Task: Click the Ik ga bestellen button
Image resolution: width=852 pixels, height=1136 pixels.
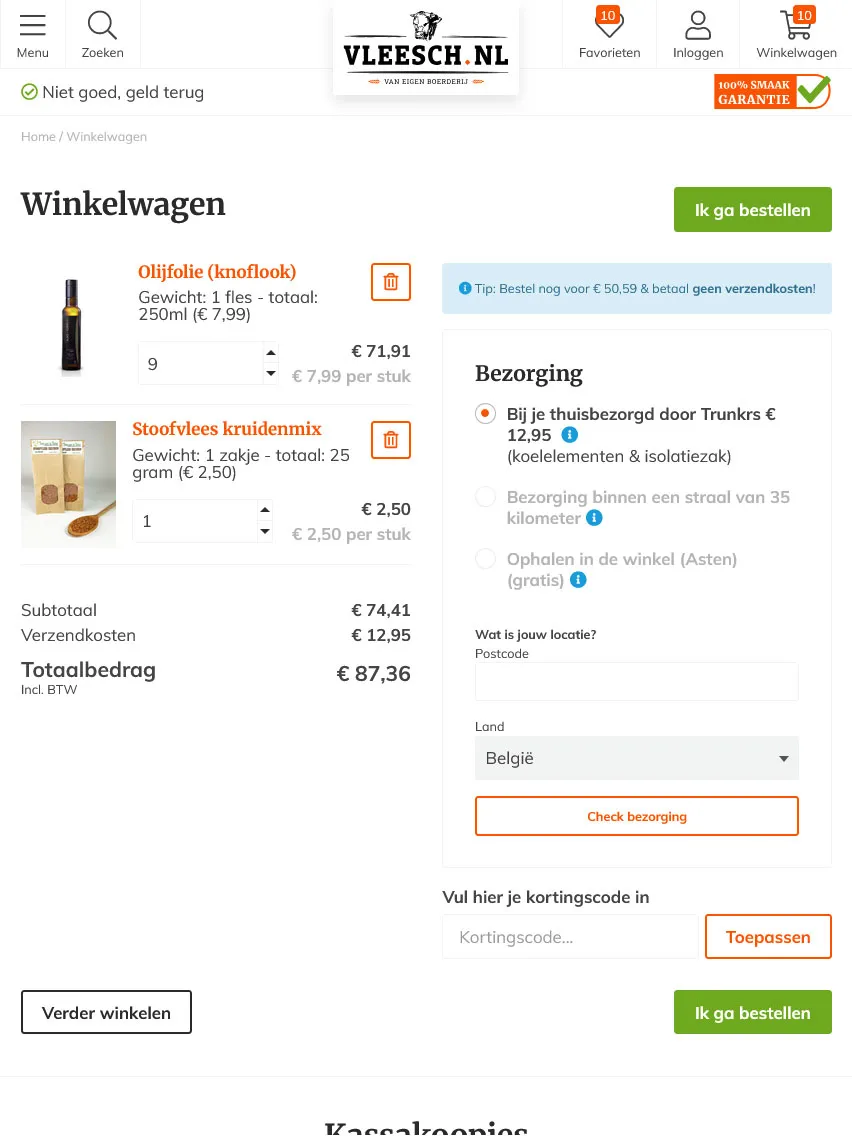Action: click(752, 209)
